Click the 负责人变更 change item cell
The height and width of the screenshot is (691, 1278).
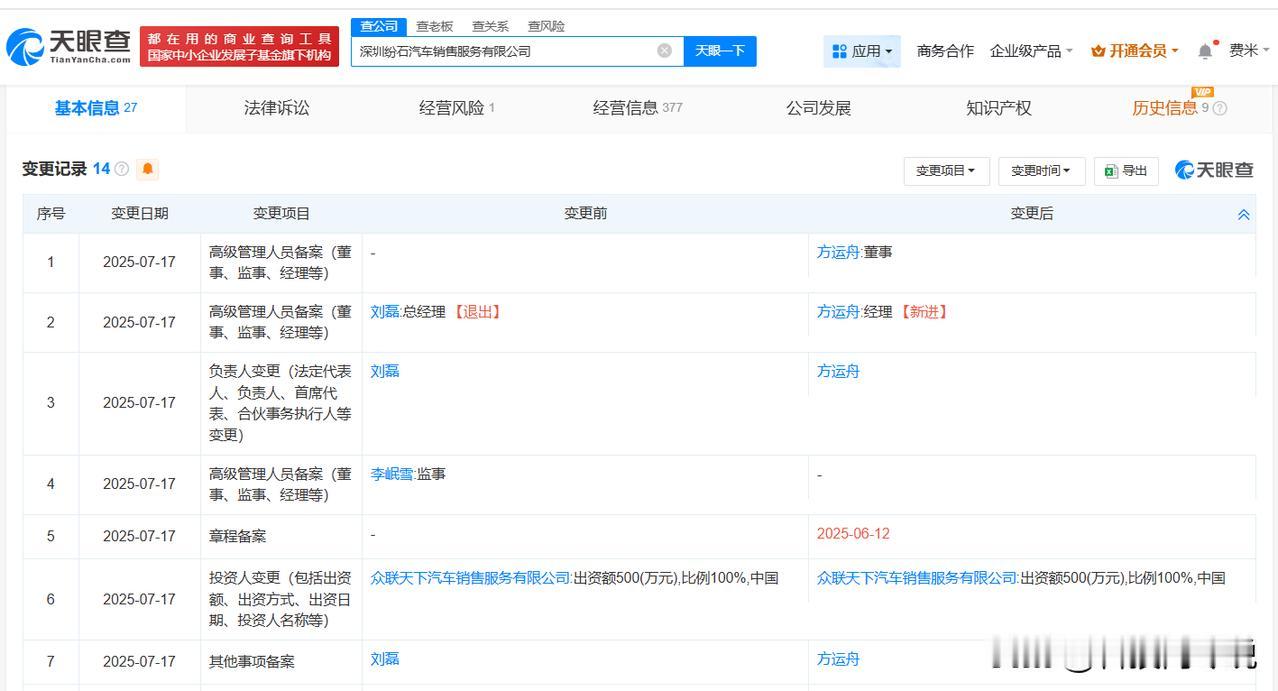click(x=280, y=403)
